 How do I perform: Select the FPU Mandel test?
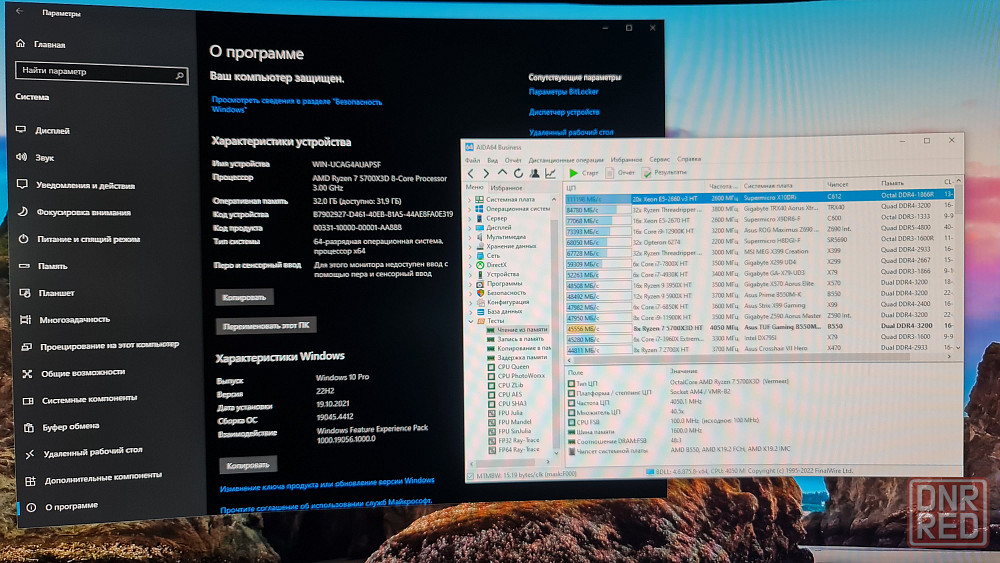pos(510,421)
